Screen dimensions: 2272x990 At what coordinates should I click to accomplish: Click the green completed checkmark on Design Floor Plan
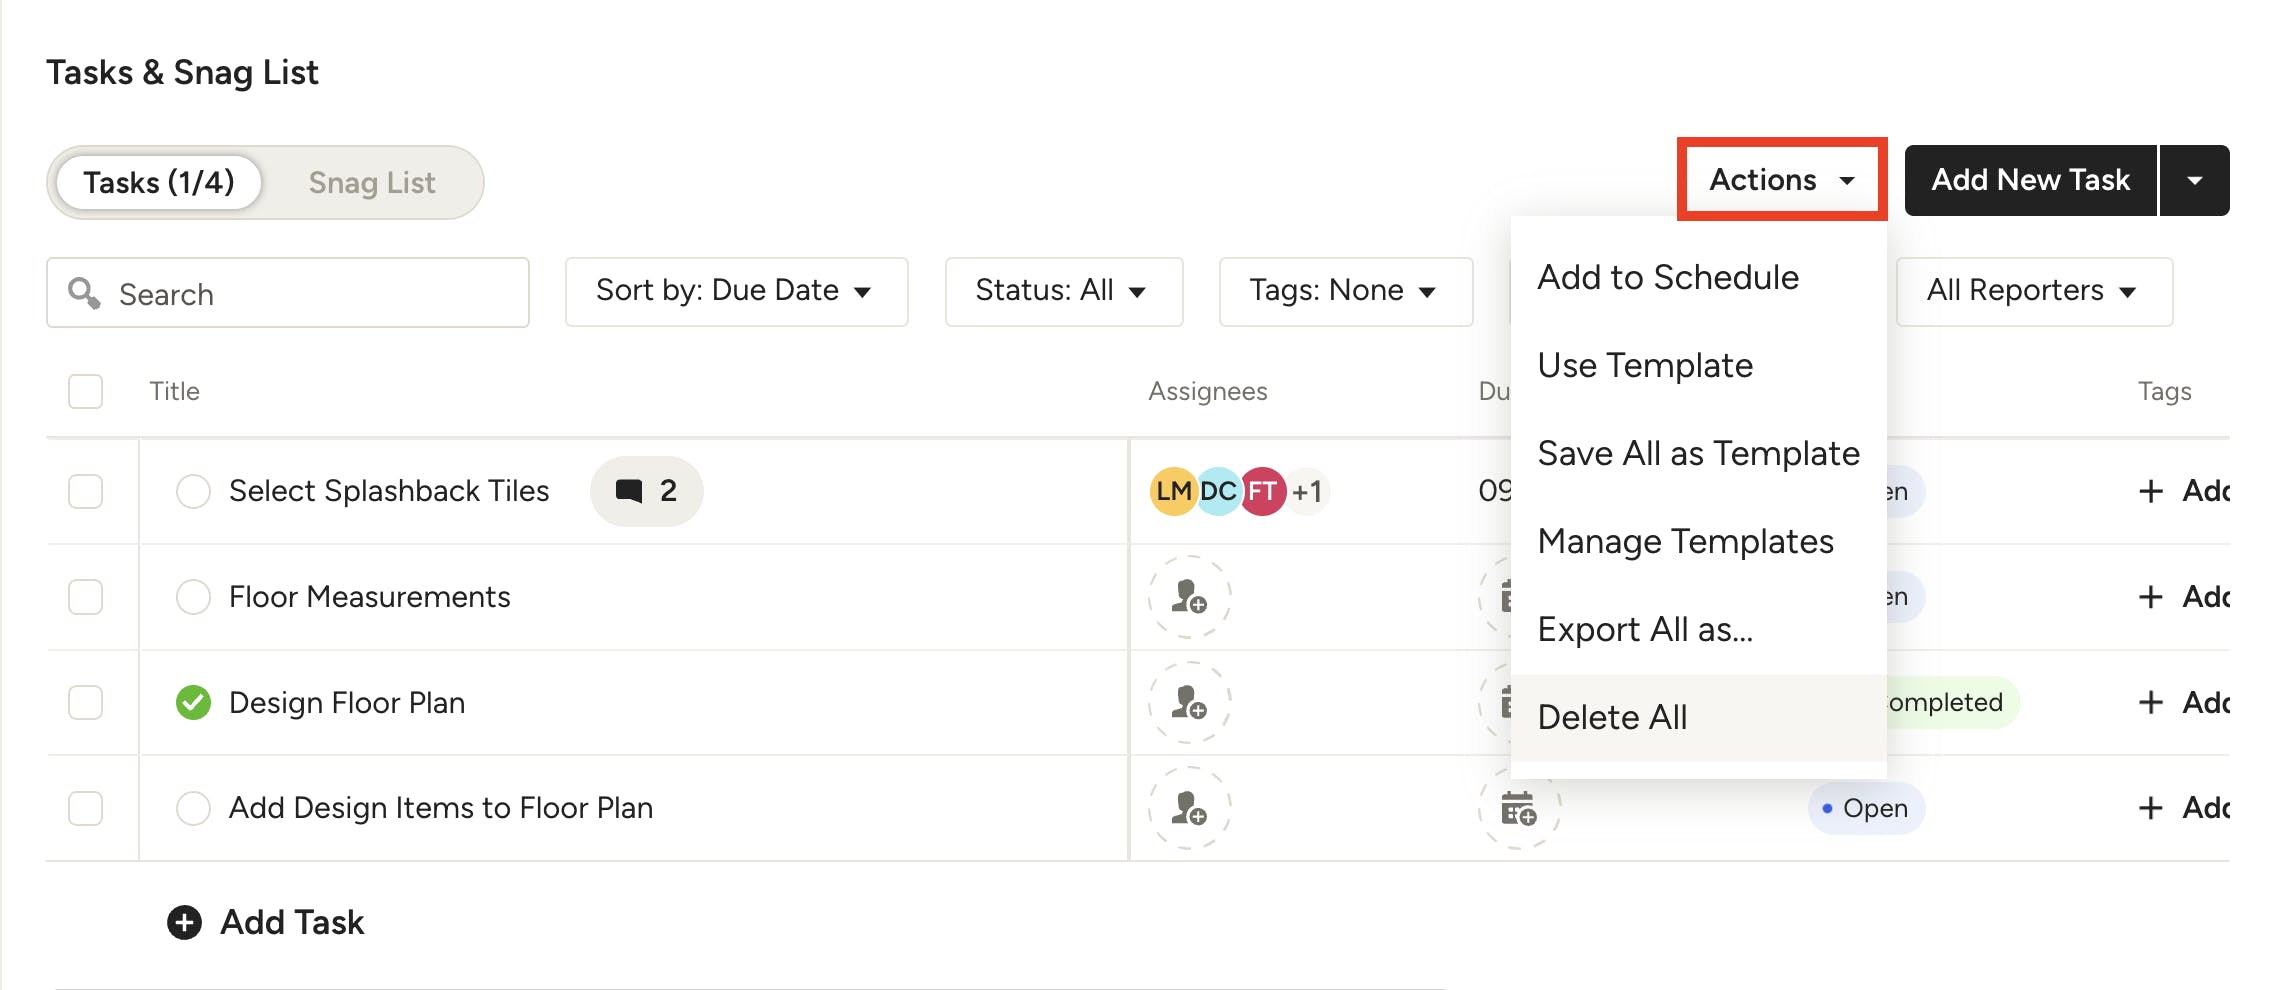(x=193, y=703)
